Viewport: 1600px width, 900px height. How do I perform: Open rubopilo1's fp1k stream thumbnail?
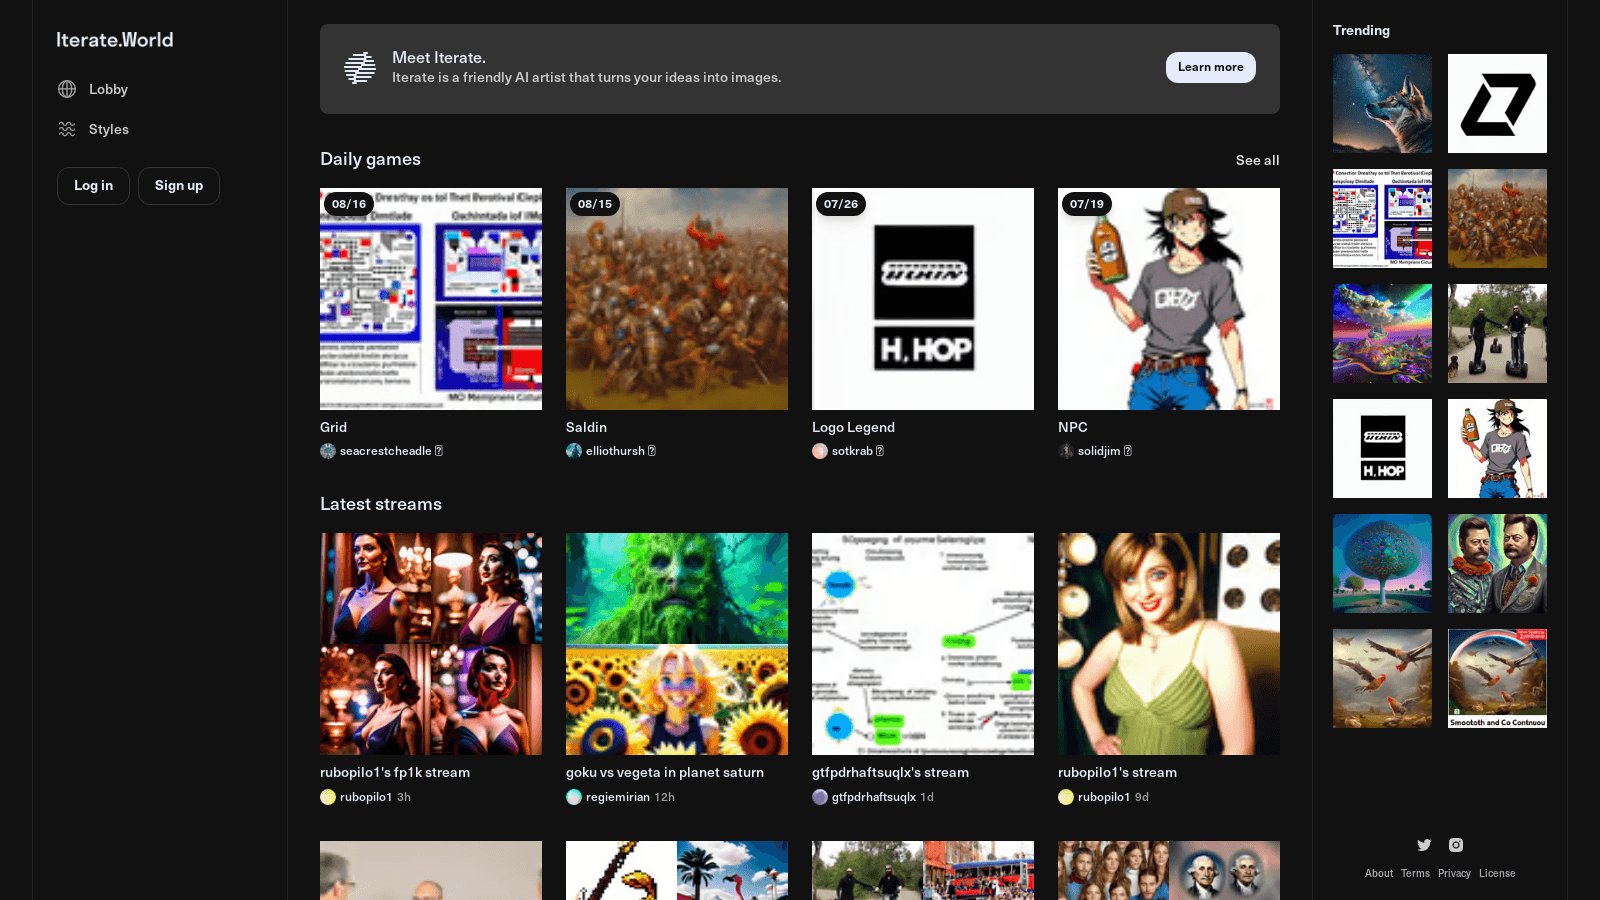click(x=431, y=644)
